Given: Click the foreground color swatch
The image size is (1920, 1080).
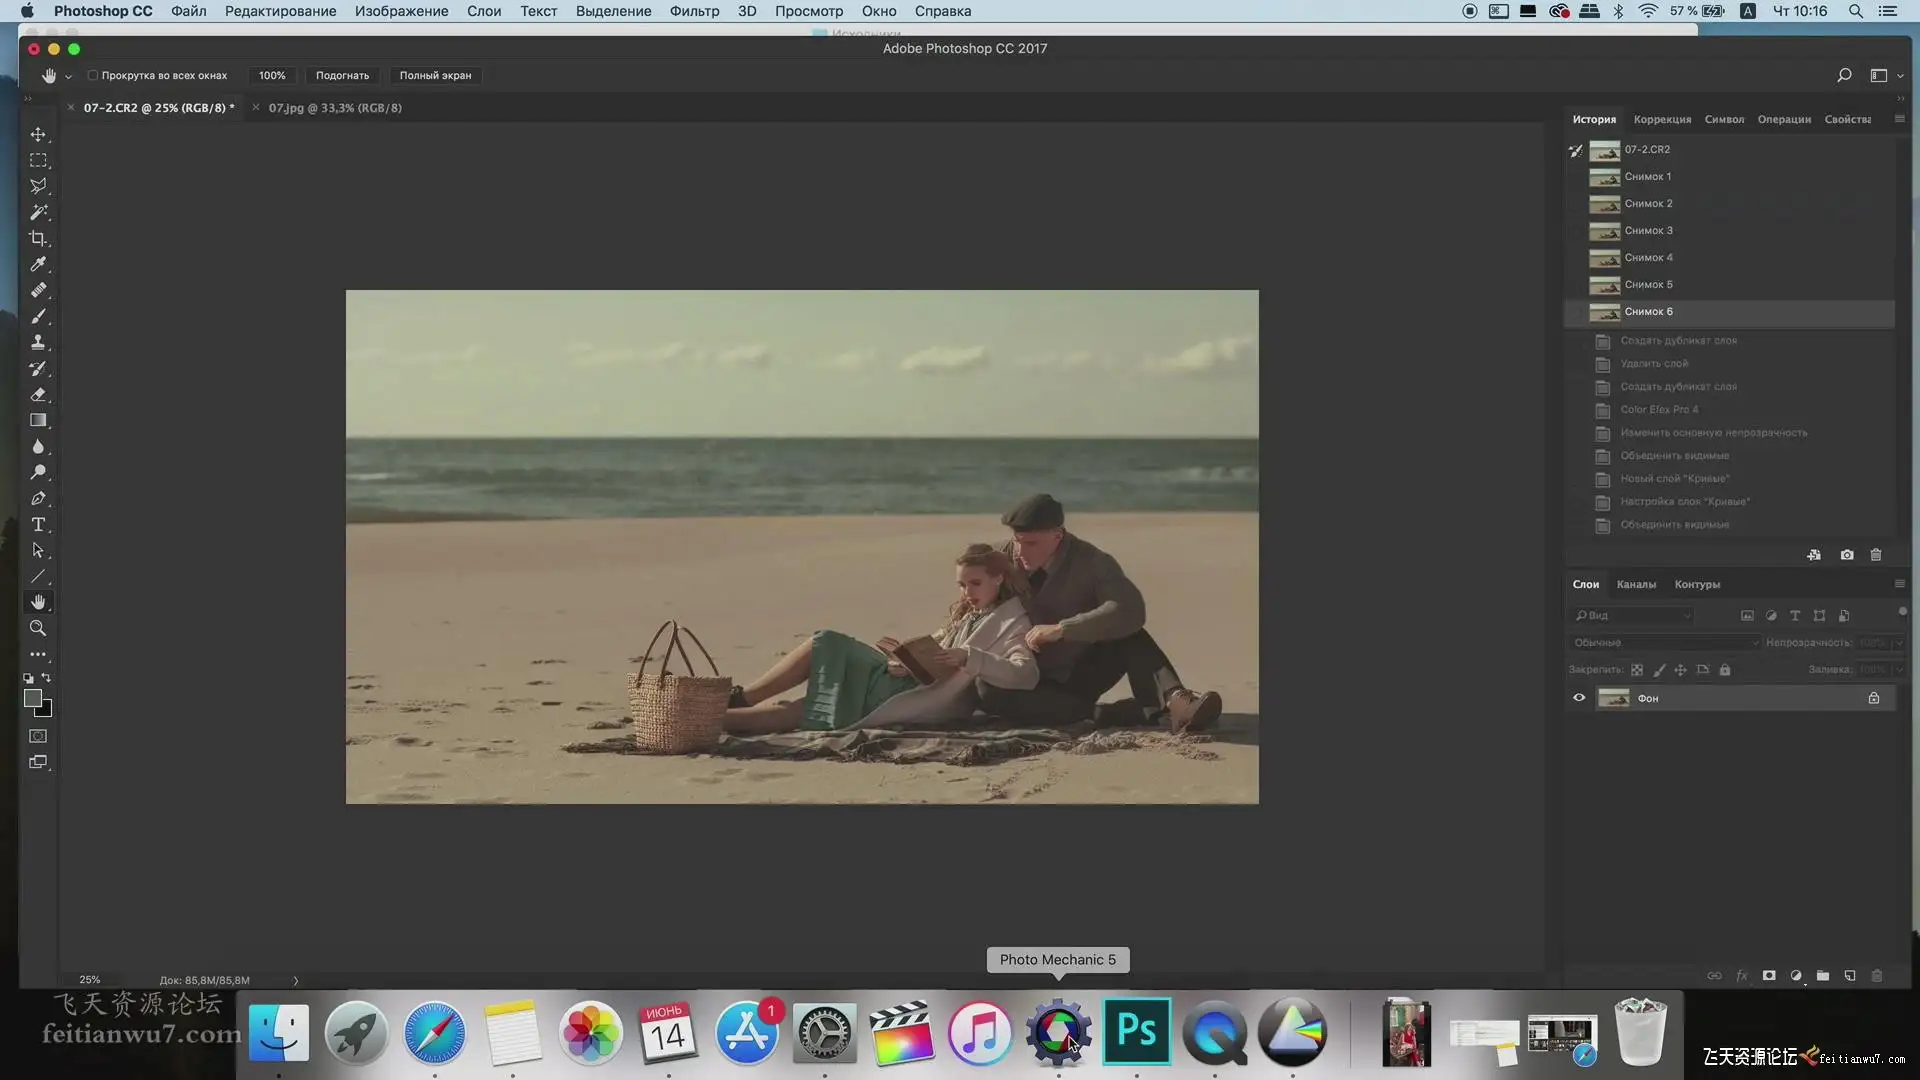Looking at the screenshot, I should (x=33, y=698).
